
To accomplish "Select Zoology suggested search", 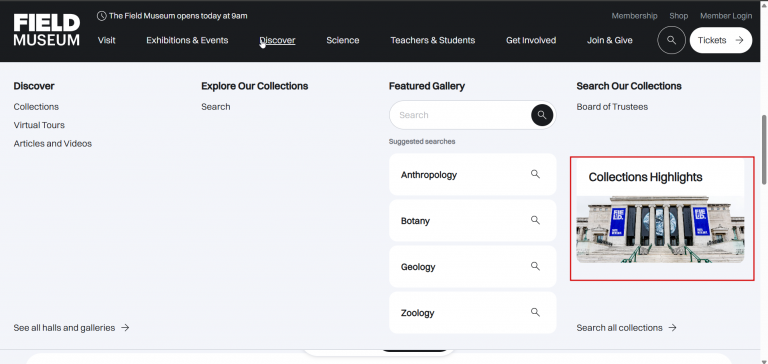I will (473, 313).
